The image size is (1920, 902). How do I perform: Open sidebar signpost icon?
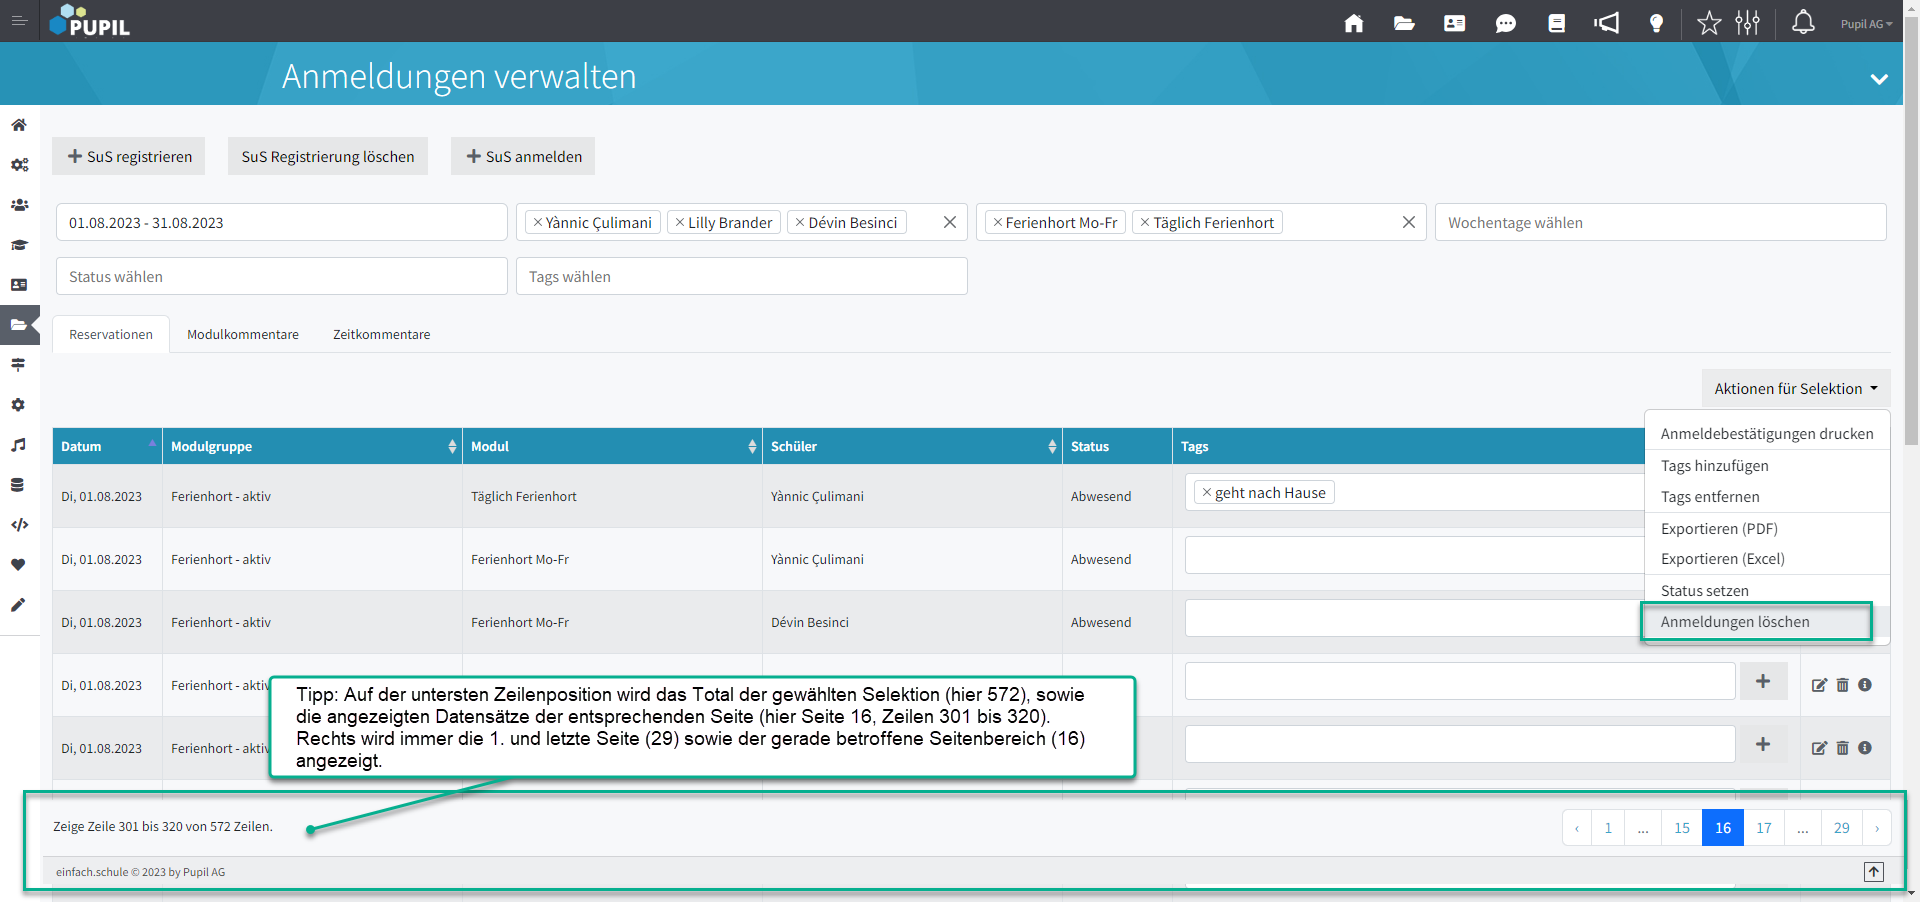pos(18,365)
